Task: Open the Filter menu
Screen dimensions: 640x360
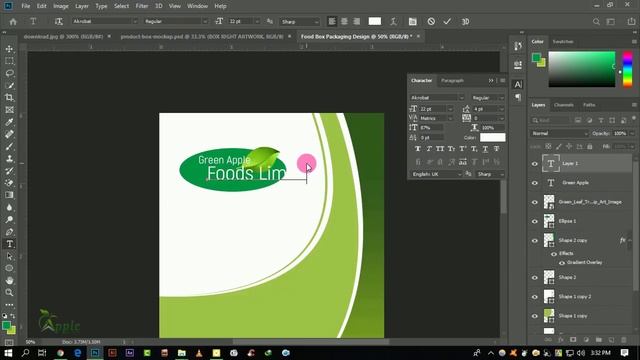Action: (x=142, y=6)
